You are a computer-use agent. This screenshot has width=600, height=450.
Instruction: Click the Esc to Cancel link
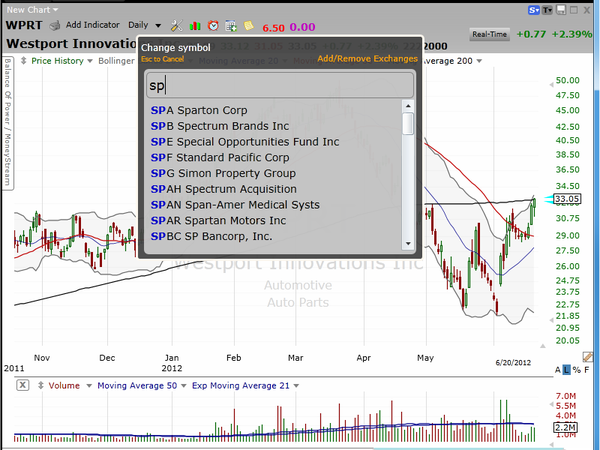163,59
